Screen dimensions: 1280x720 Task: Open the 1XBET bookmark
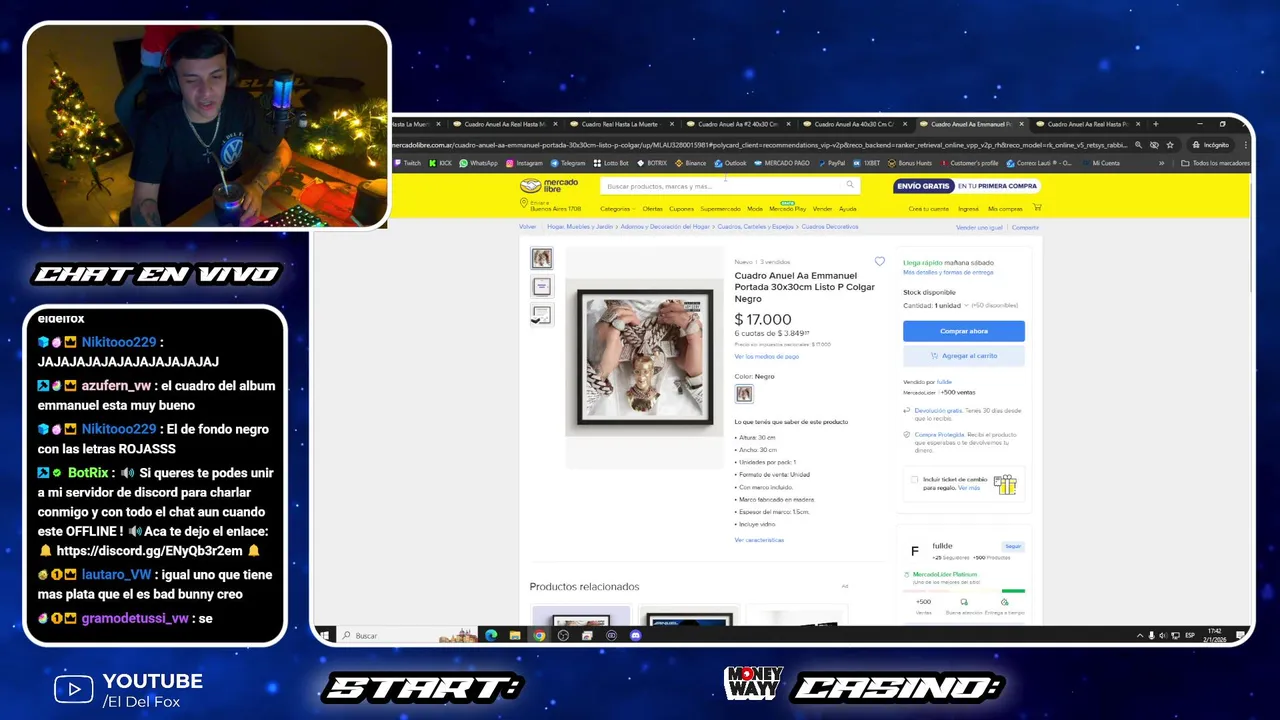867,163
